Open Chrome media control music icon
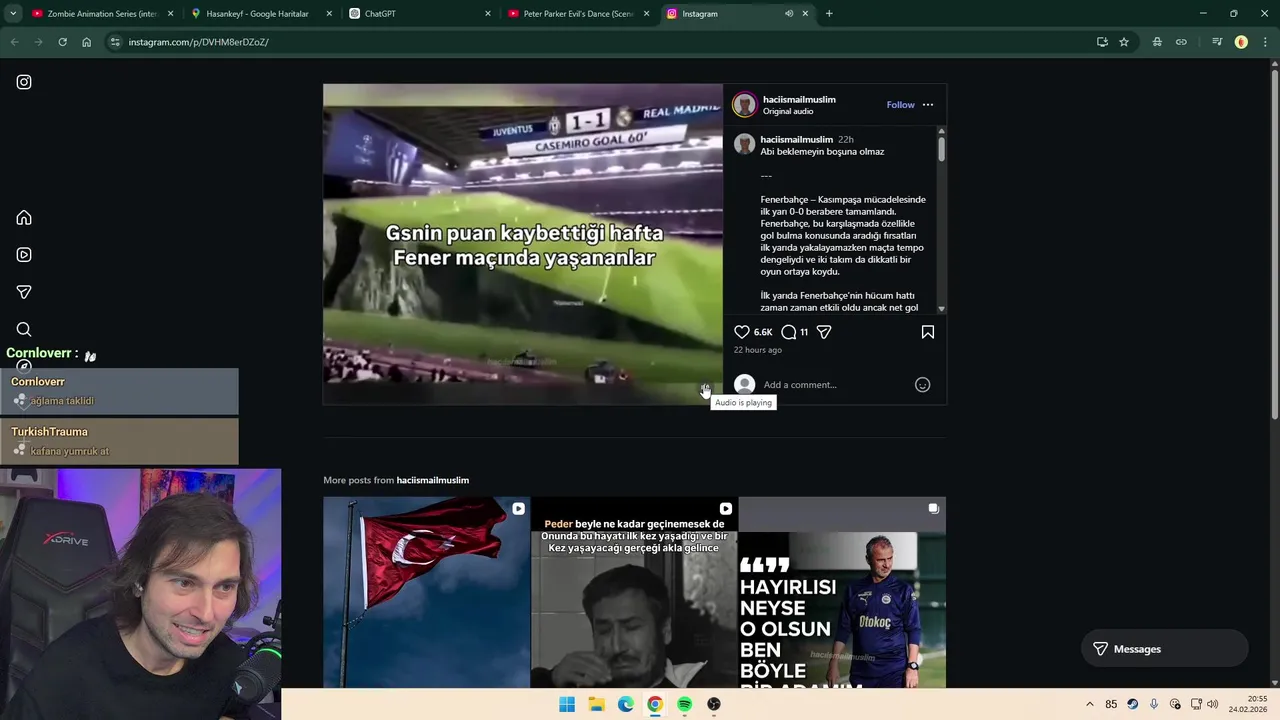 click(x=1217, y=42)
